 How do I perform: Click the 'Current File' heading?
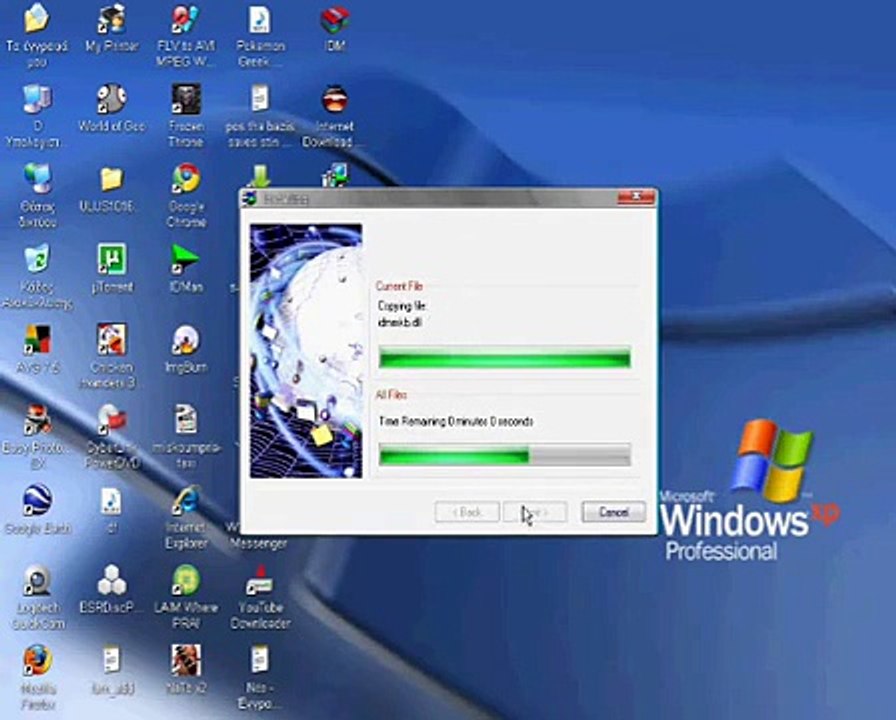point(399,286)
